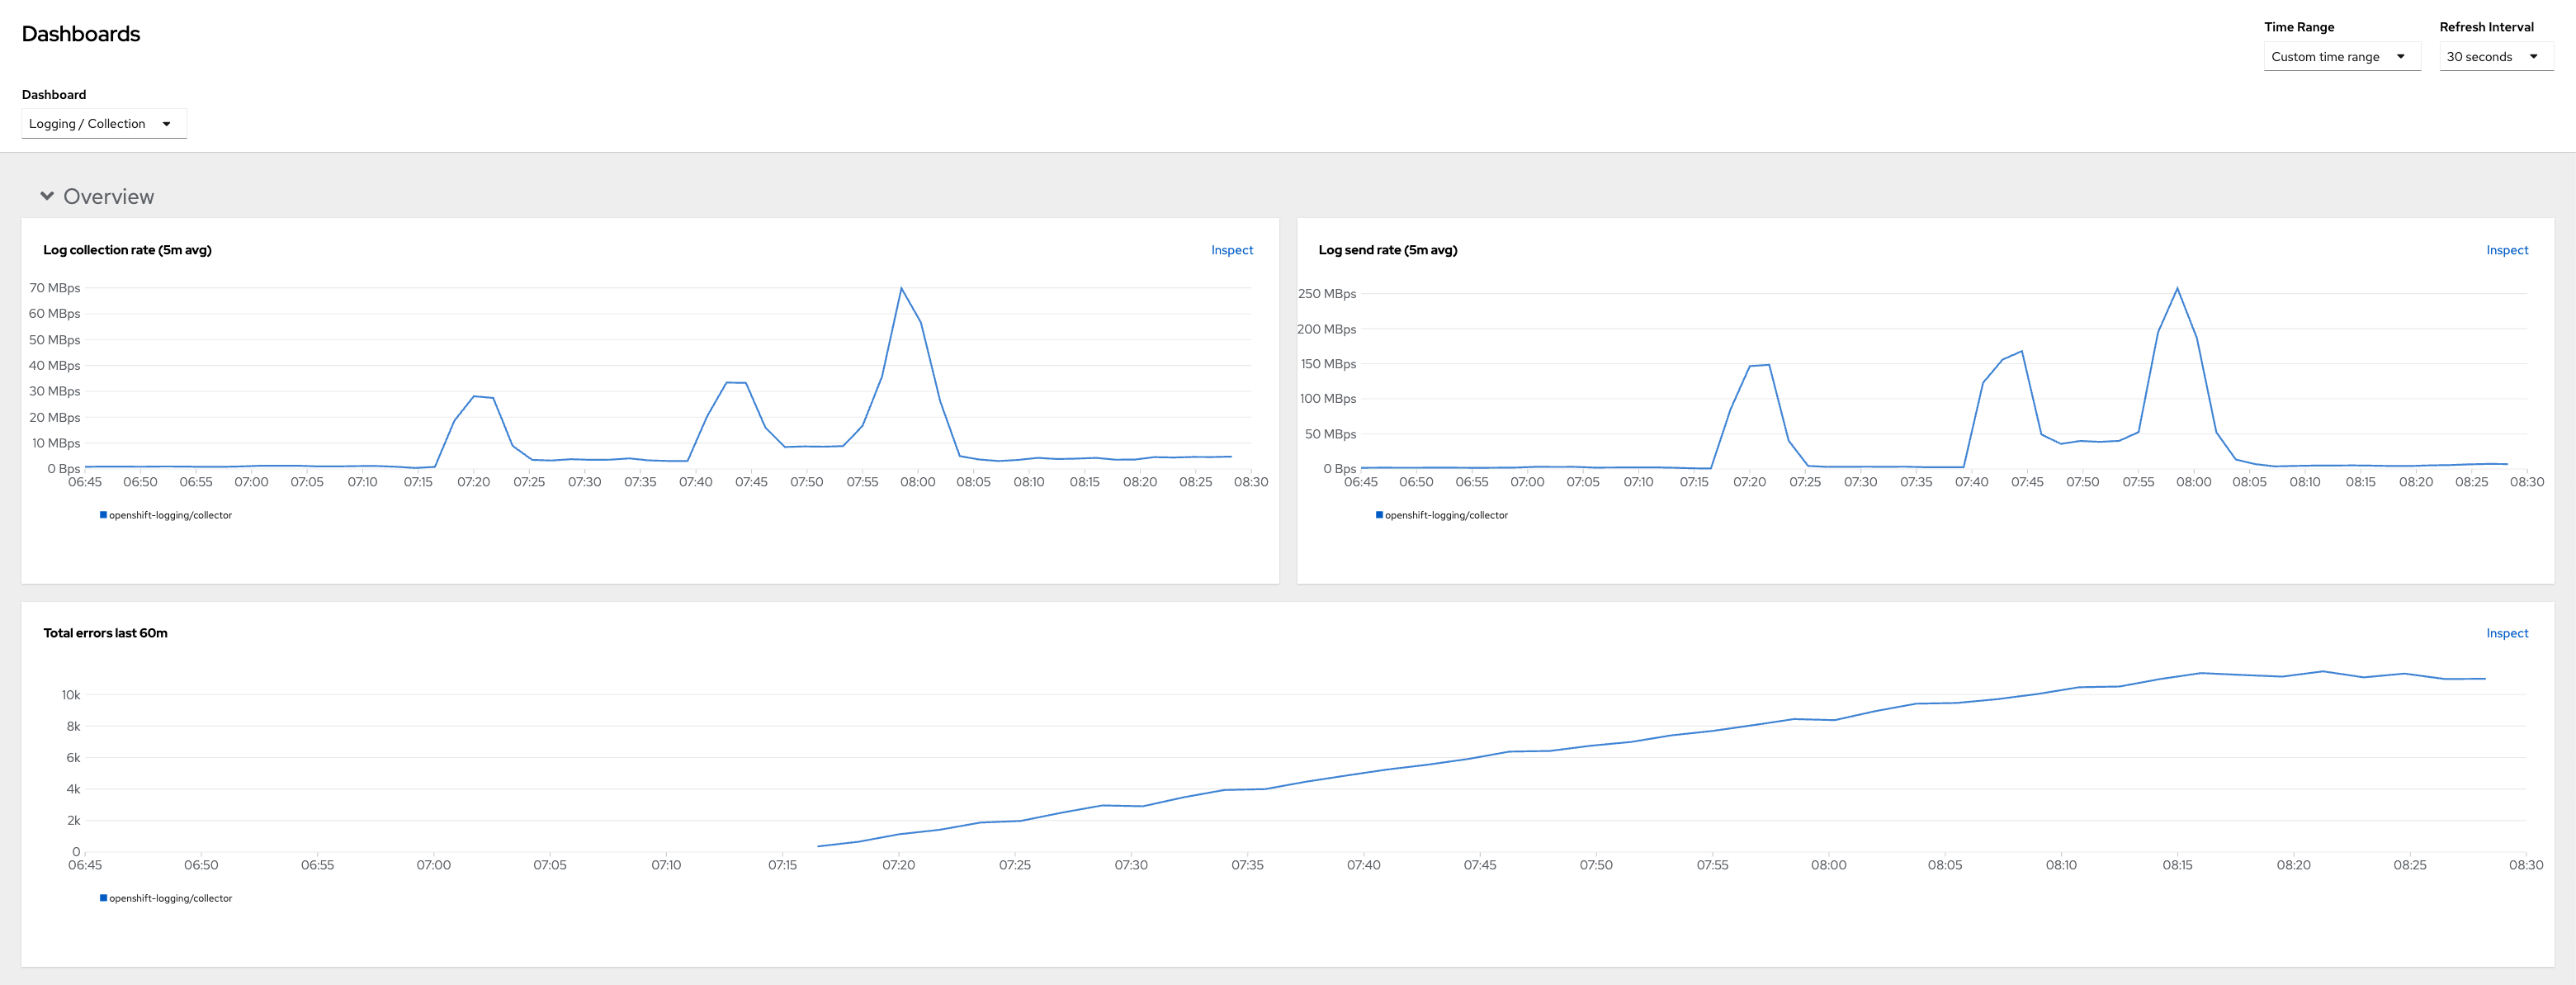Open the Time Range dropdown
The height and width of the screenshot is (985, 2576).
tap(2340, 57)
